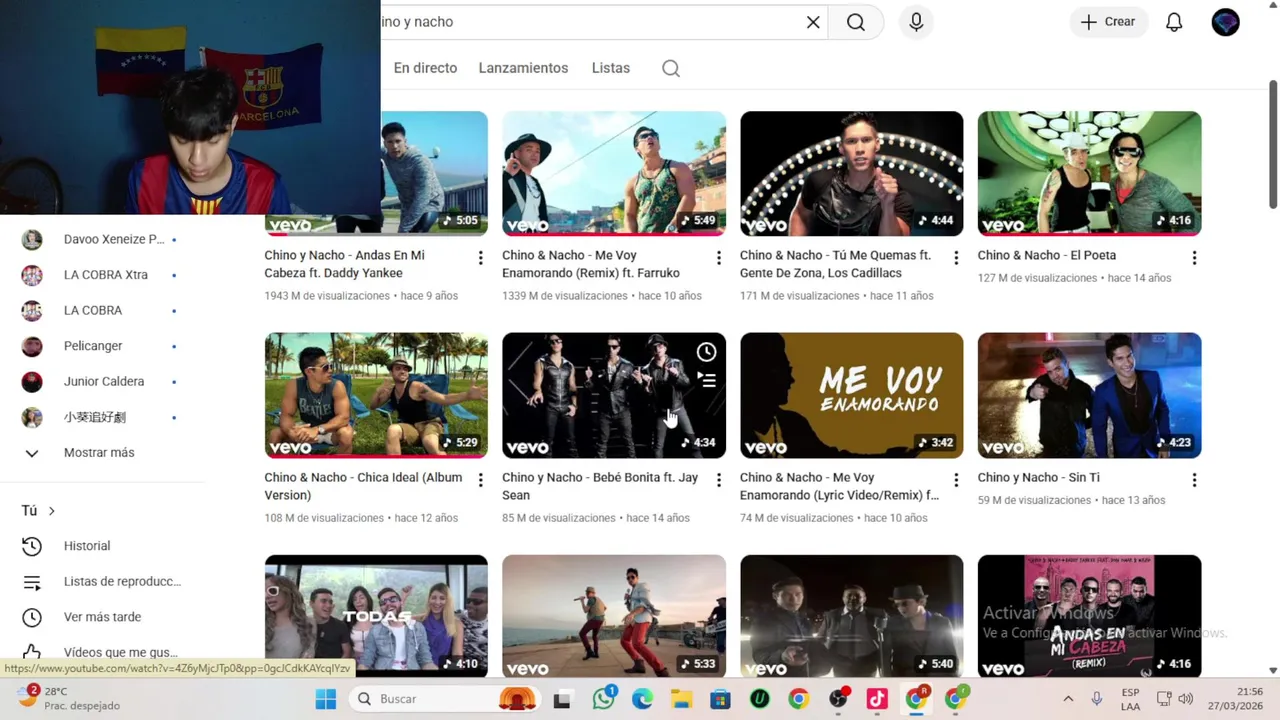Click the search icon beside Listas tab
This screenshot has height=720, width=1280.
pyautogui.click(x=671, y=68)
